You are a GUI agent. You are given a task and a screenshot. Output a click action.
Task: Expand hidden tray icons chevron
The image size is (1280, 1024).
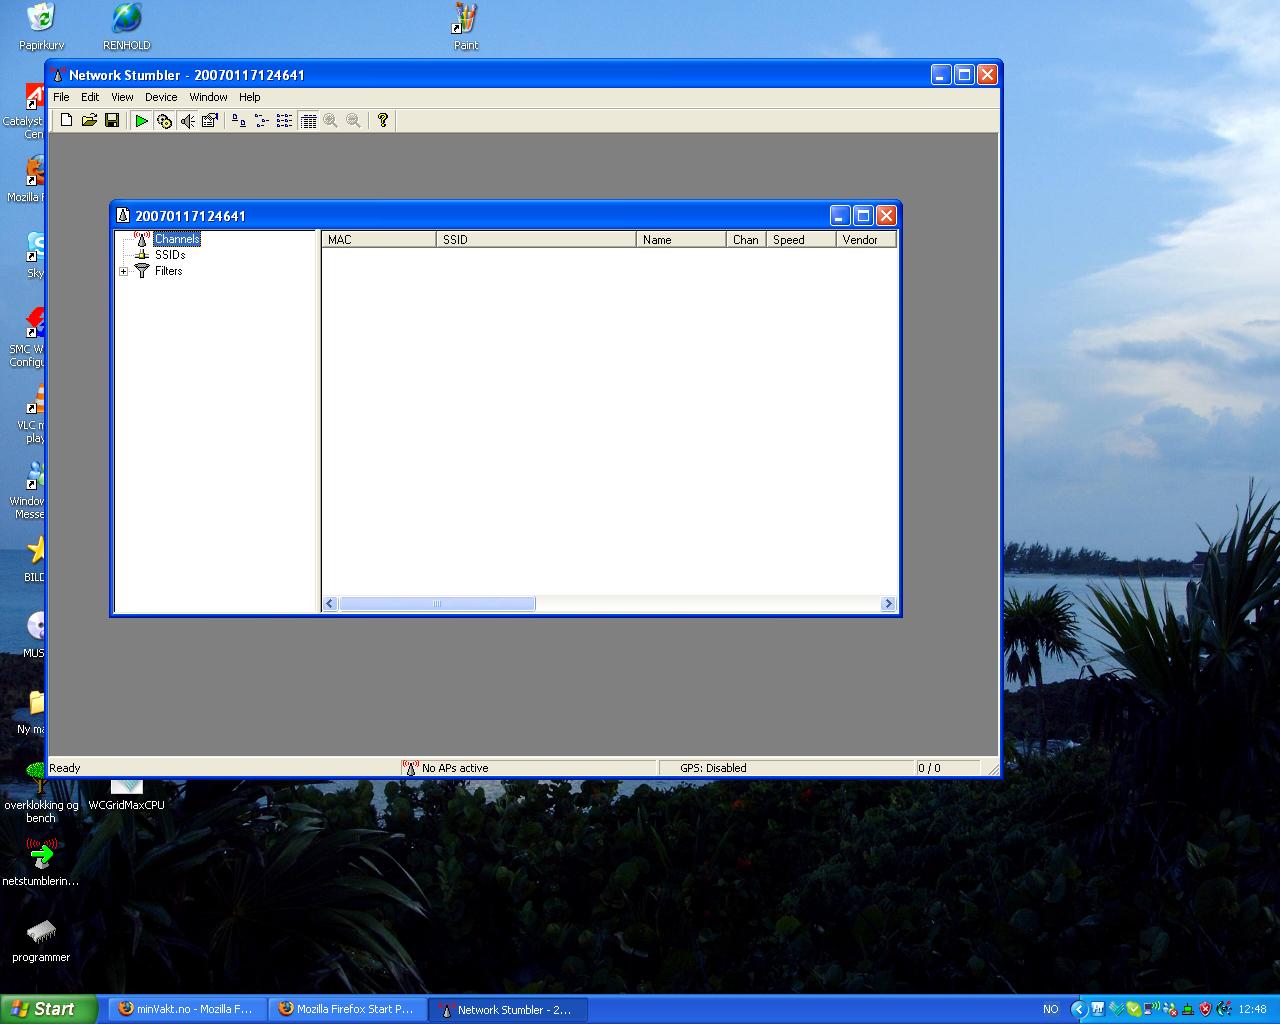click(1078, 1009)
